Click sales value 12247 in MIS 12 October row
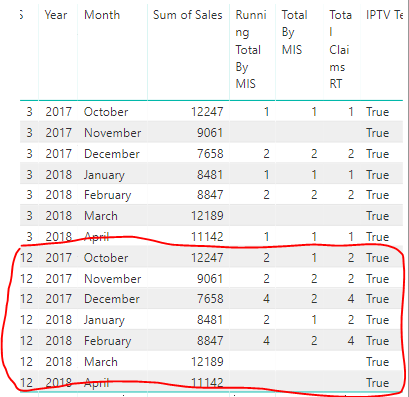Viewport: 409px width, 397px height. pos(207,258)
